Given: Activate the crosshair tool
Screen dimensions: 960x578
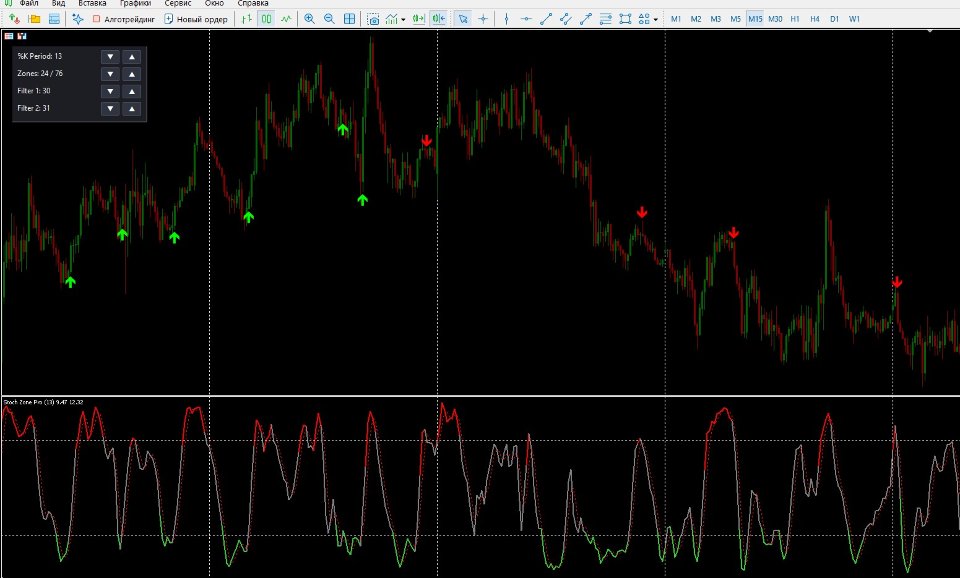Looking at the screenshot, I should [483, 19].
